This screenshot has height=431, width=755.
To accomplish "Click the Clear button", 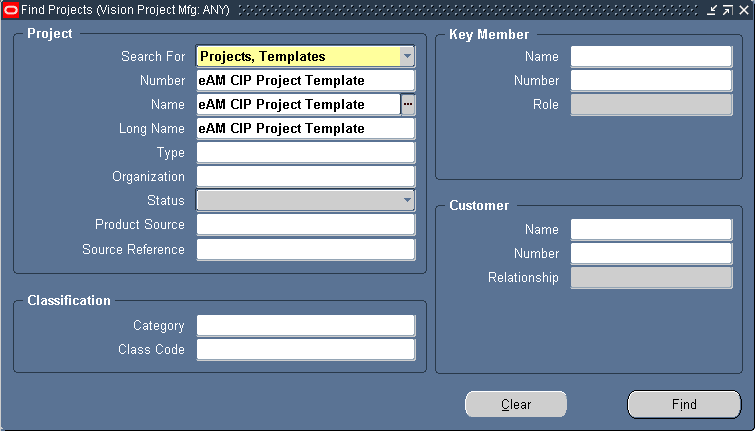I will pos(516,405).
